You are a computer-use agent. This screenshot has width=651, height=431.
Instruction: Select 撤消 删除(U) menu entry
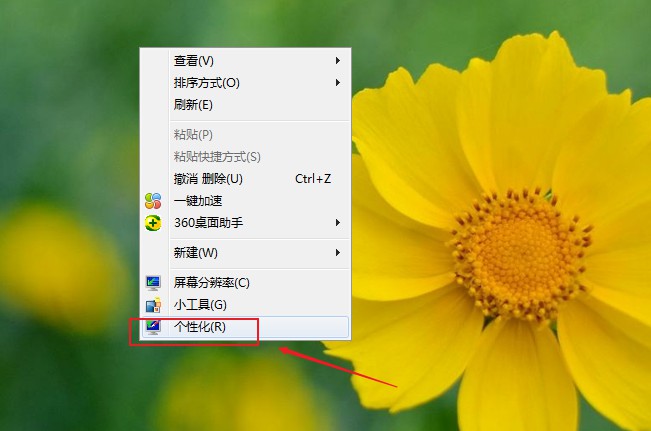(245, 179)
